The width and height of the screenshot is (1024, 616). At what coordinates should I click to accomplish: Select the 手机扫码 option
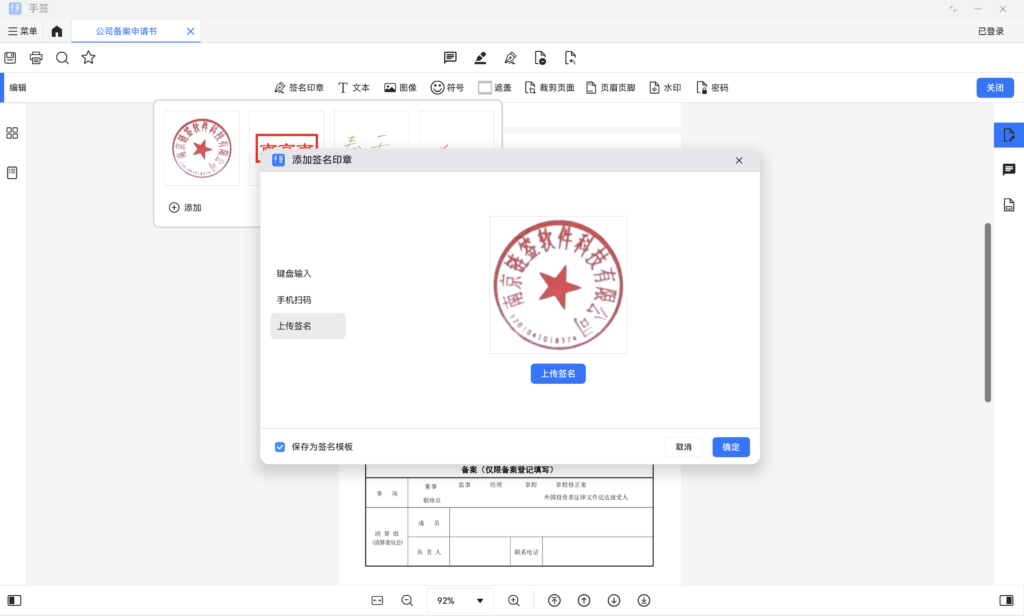tap(294, 300)
